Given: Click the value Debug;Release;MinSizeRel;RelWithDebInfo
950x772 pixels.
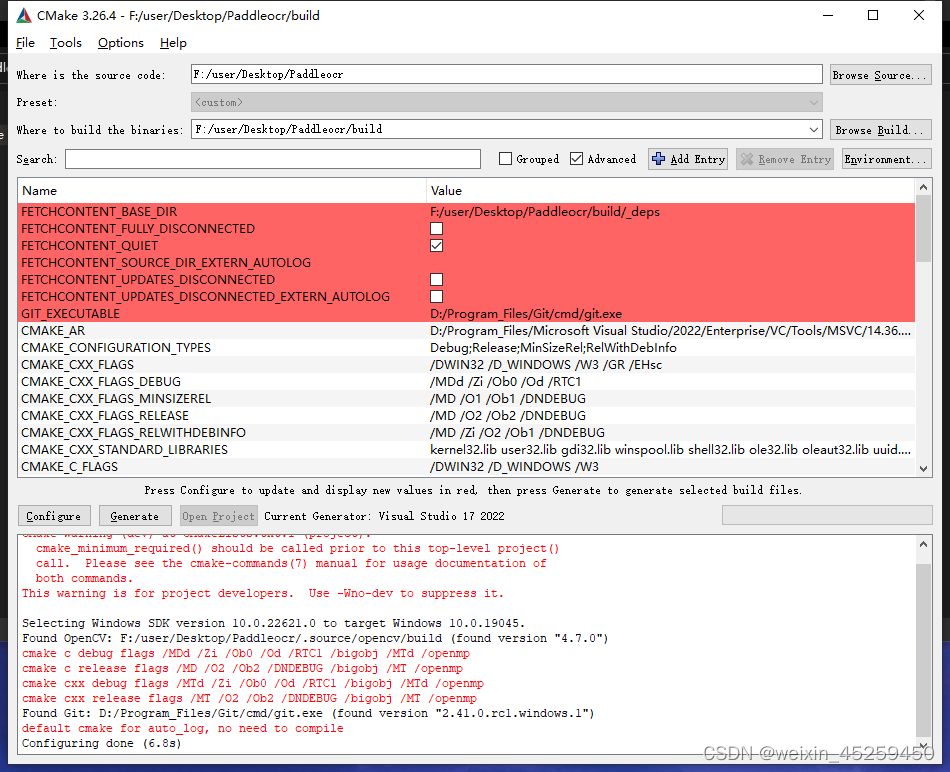Looking at the screenshot, I should [x=553, y=347].
